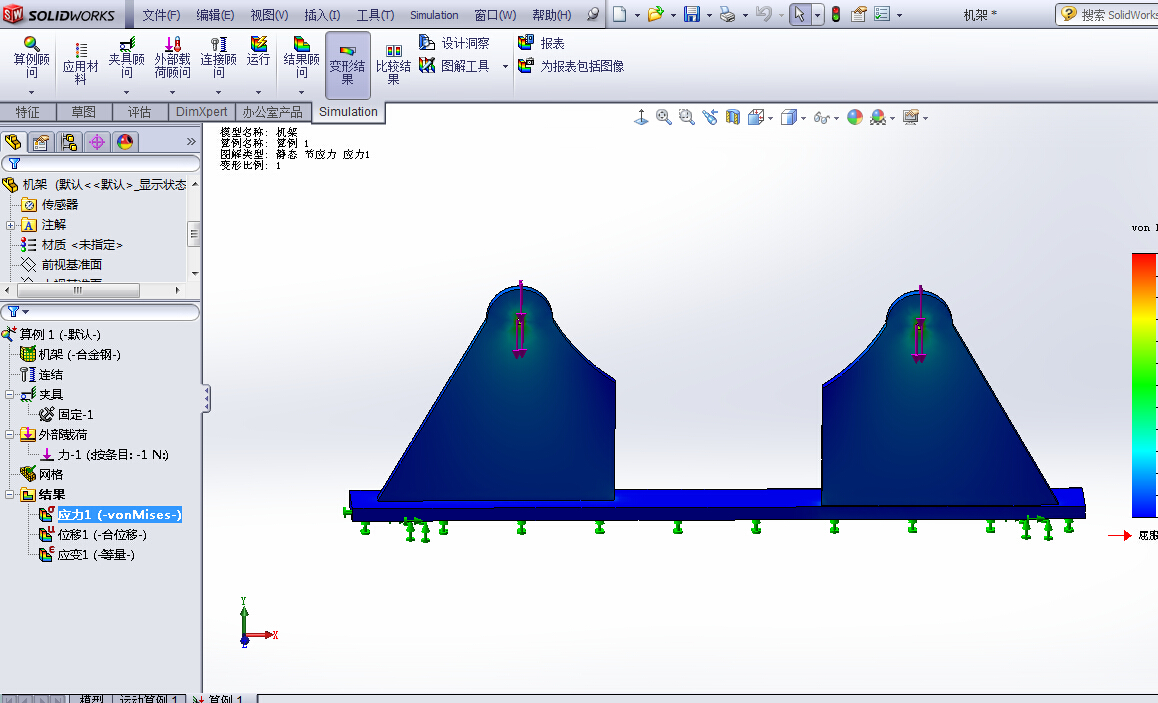The height and width of the screenshot is (703, 1158).
Task: Open the 文件(F) menu
Action: tap(161, 15)
